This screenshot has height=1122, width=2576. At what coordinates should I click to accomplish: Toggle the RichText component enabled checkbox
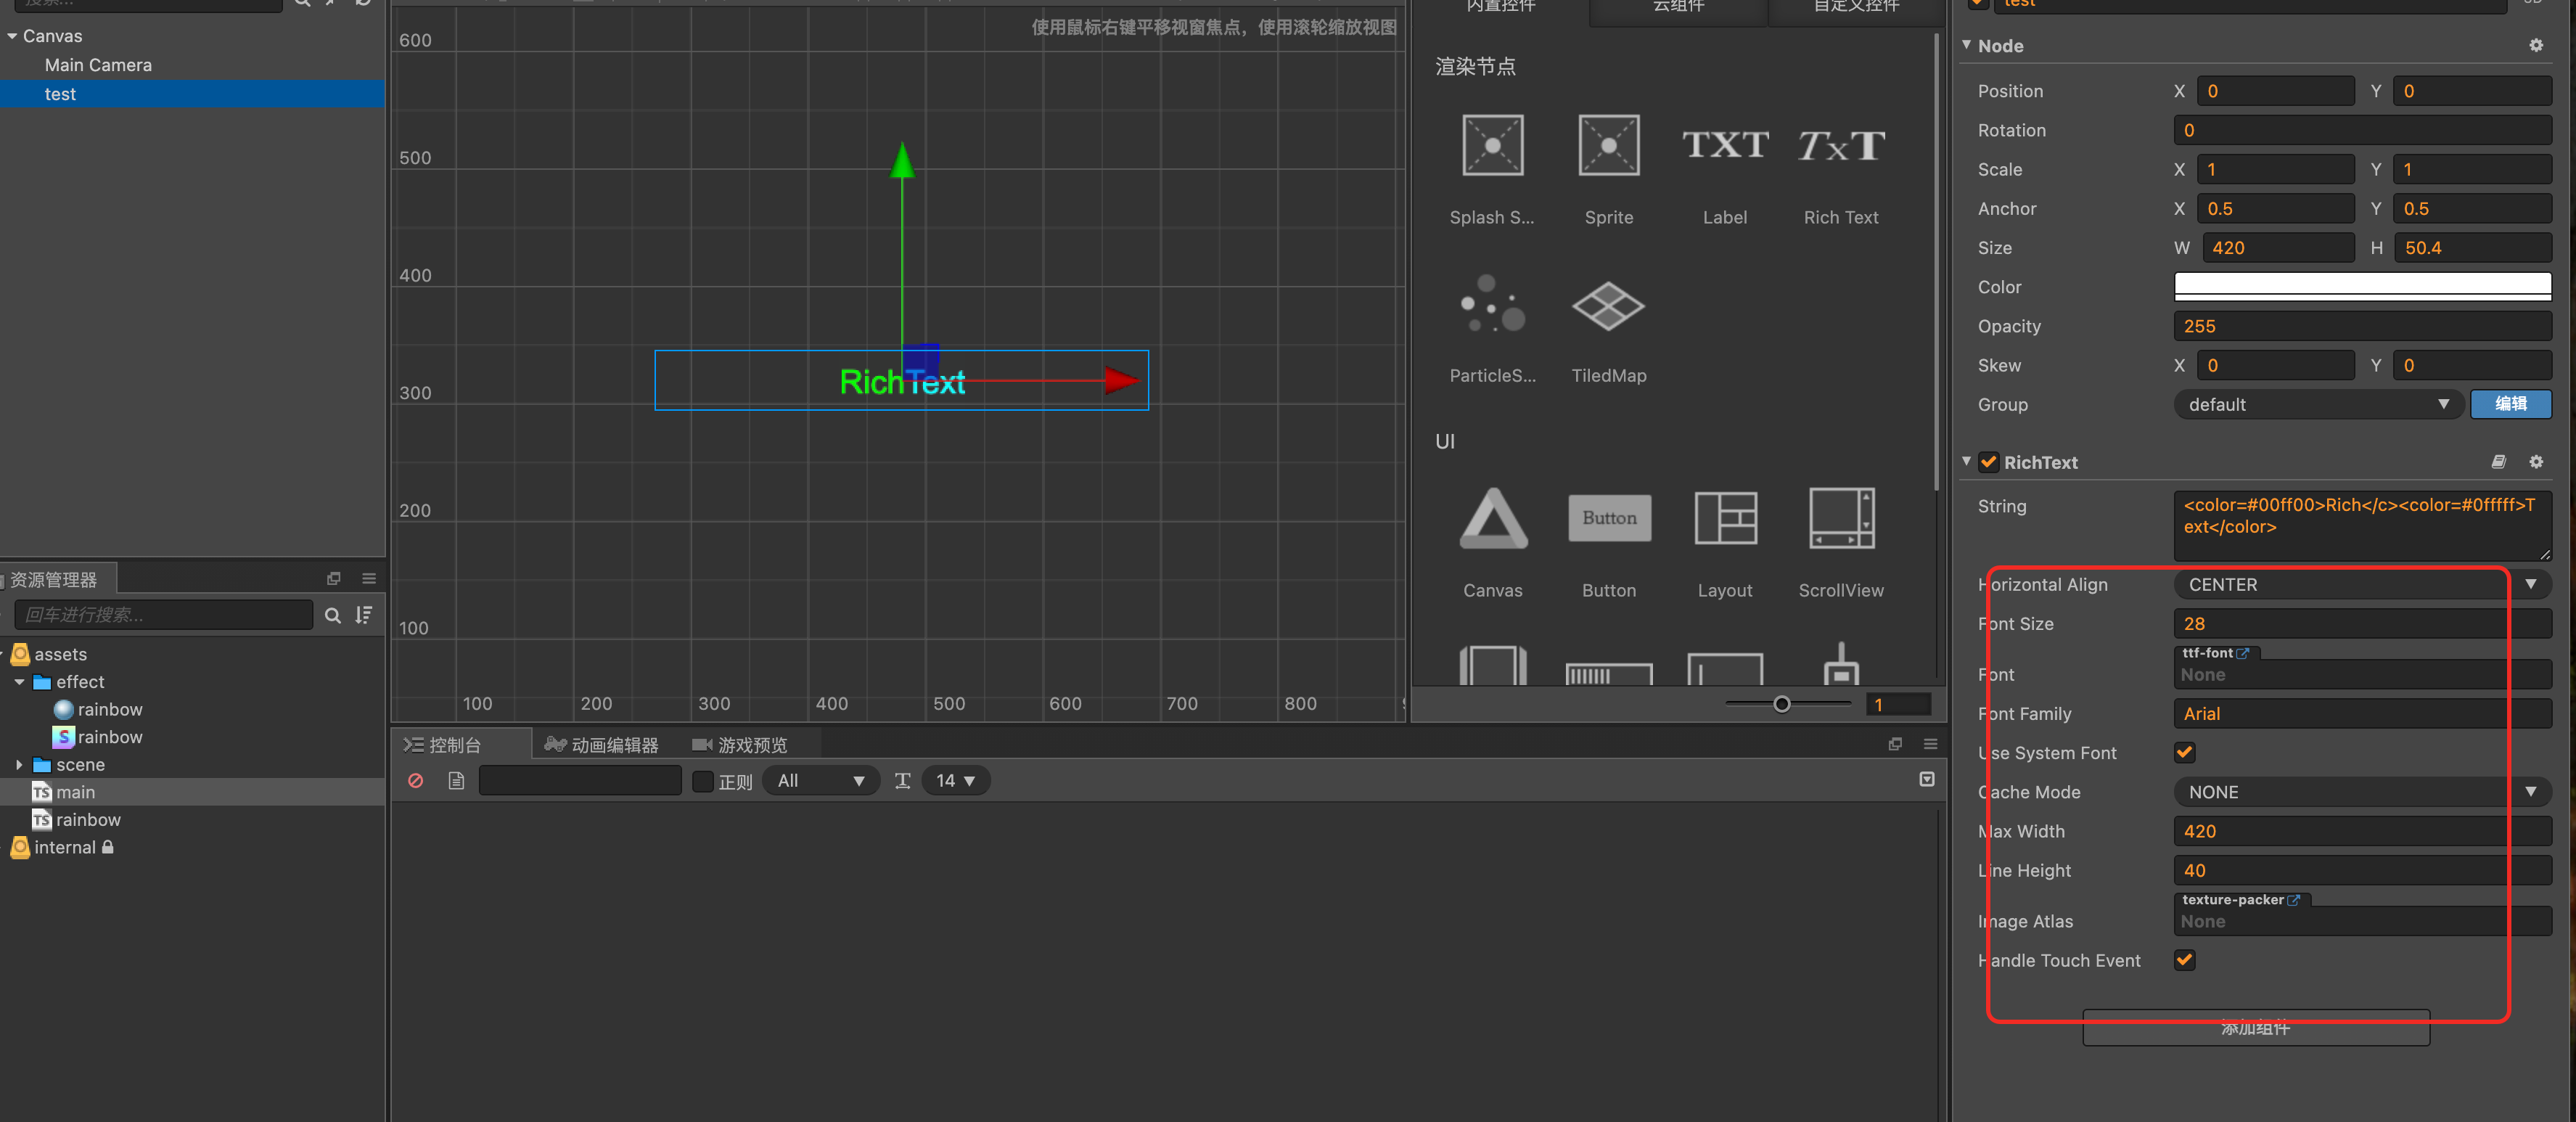point(1988,462)
